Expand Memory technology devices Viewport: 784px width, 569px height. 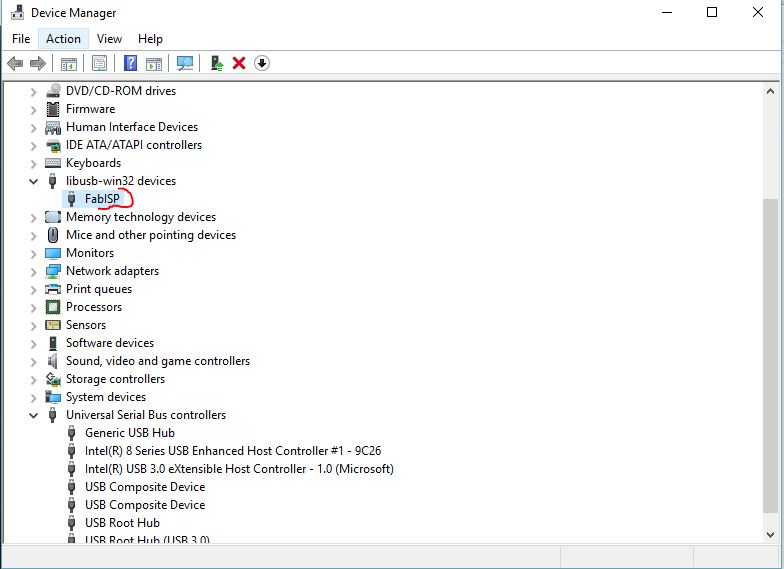tap(34, 218)
